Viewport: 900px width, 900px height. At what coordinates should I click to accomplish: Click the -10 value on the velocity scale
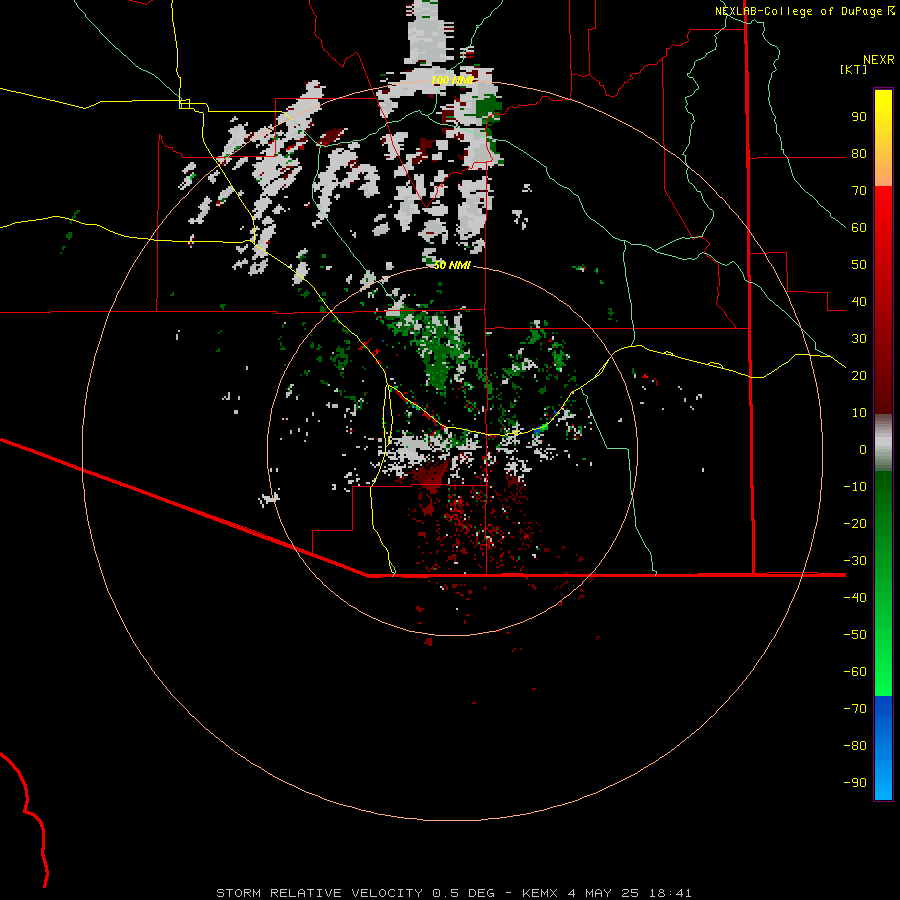pyautogui.click(x=855, y=487)
